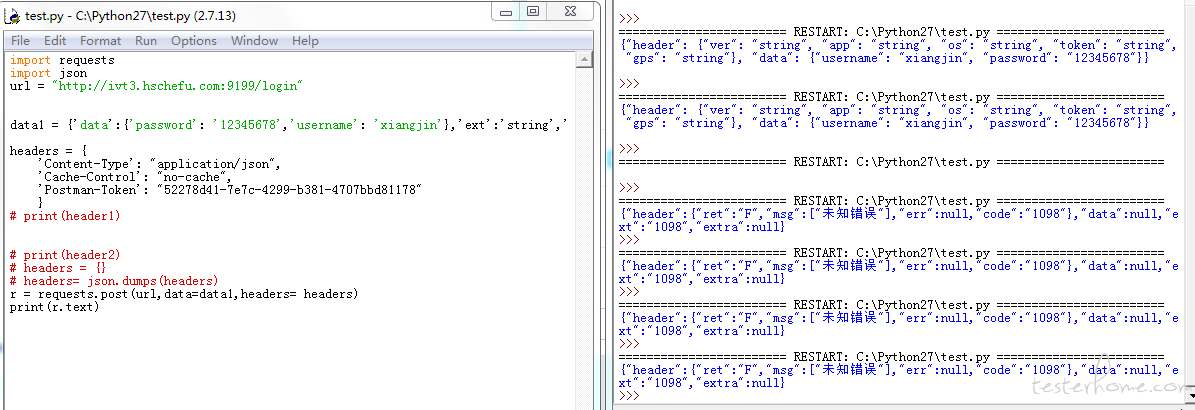This screenshot has height=410, width=1195.
Task: Click the editor scrollbar up arrow
Action: point(584,59)
